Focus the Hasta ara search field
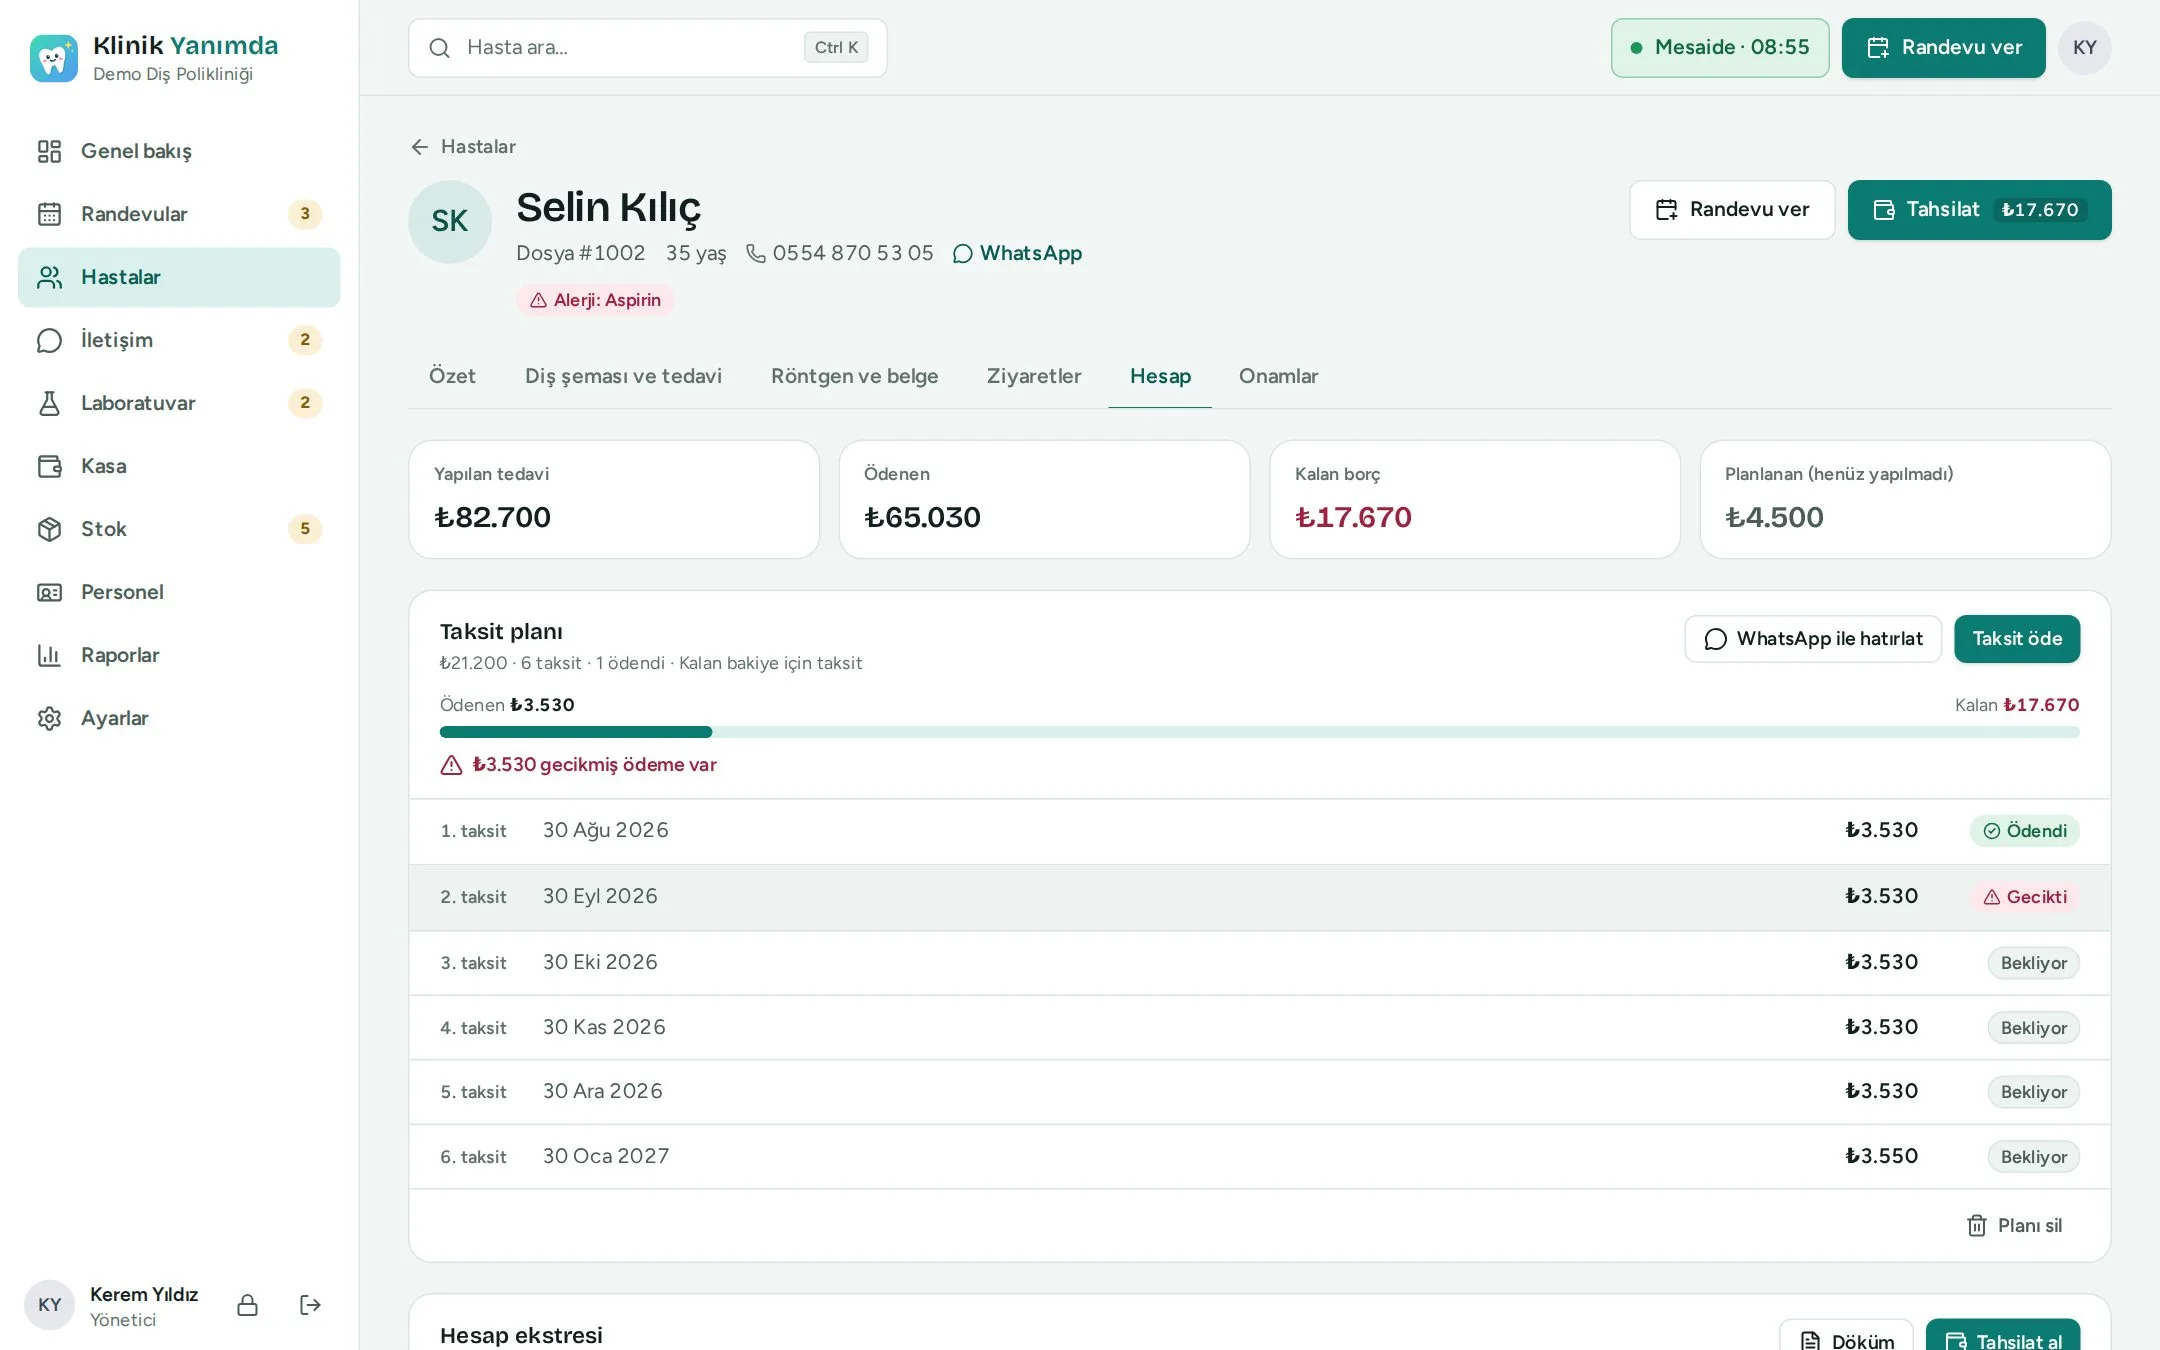2160x1350 pixels. [648, 48]
